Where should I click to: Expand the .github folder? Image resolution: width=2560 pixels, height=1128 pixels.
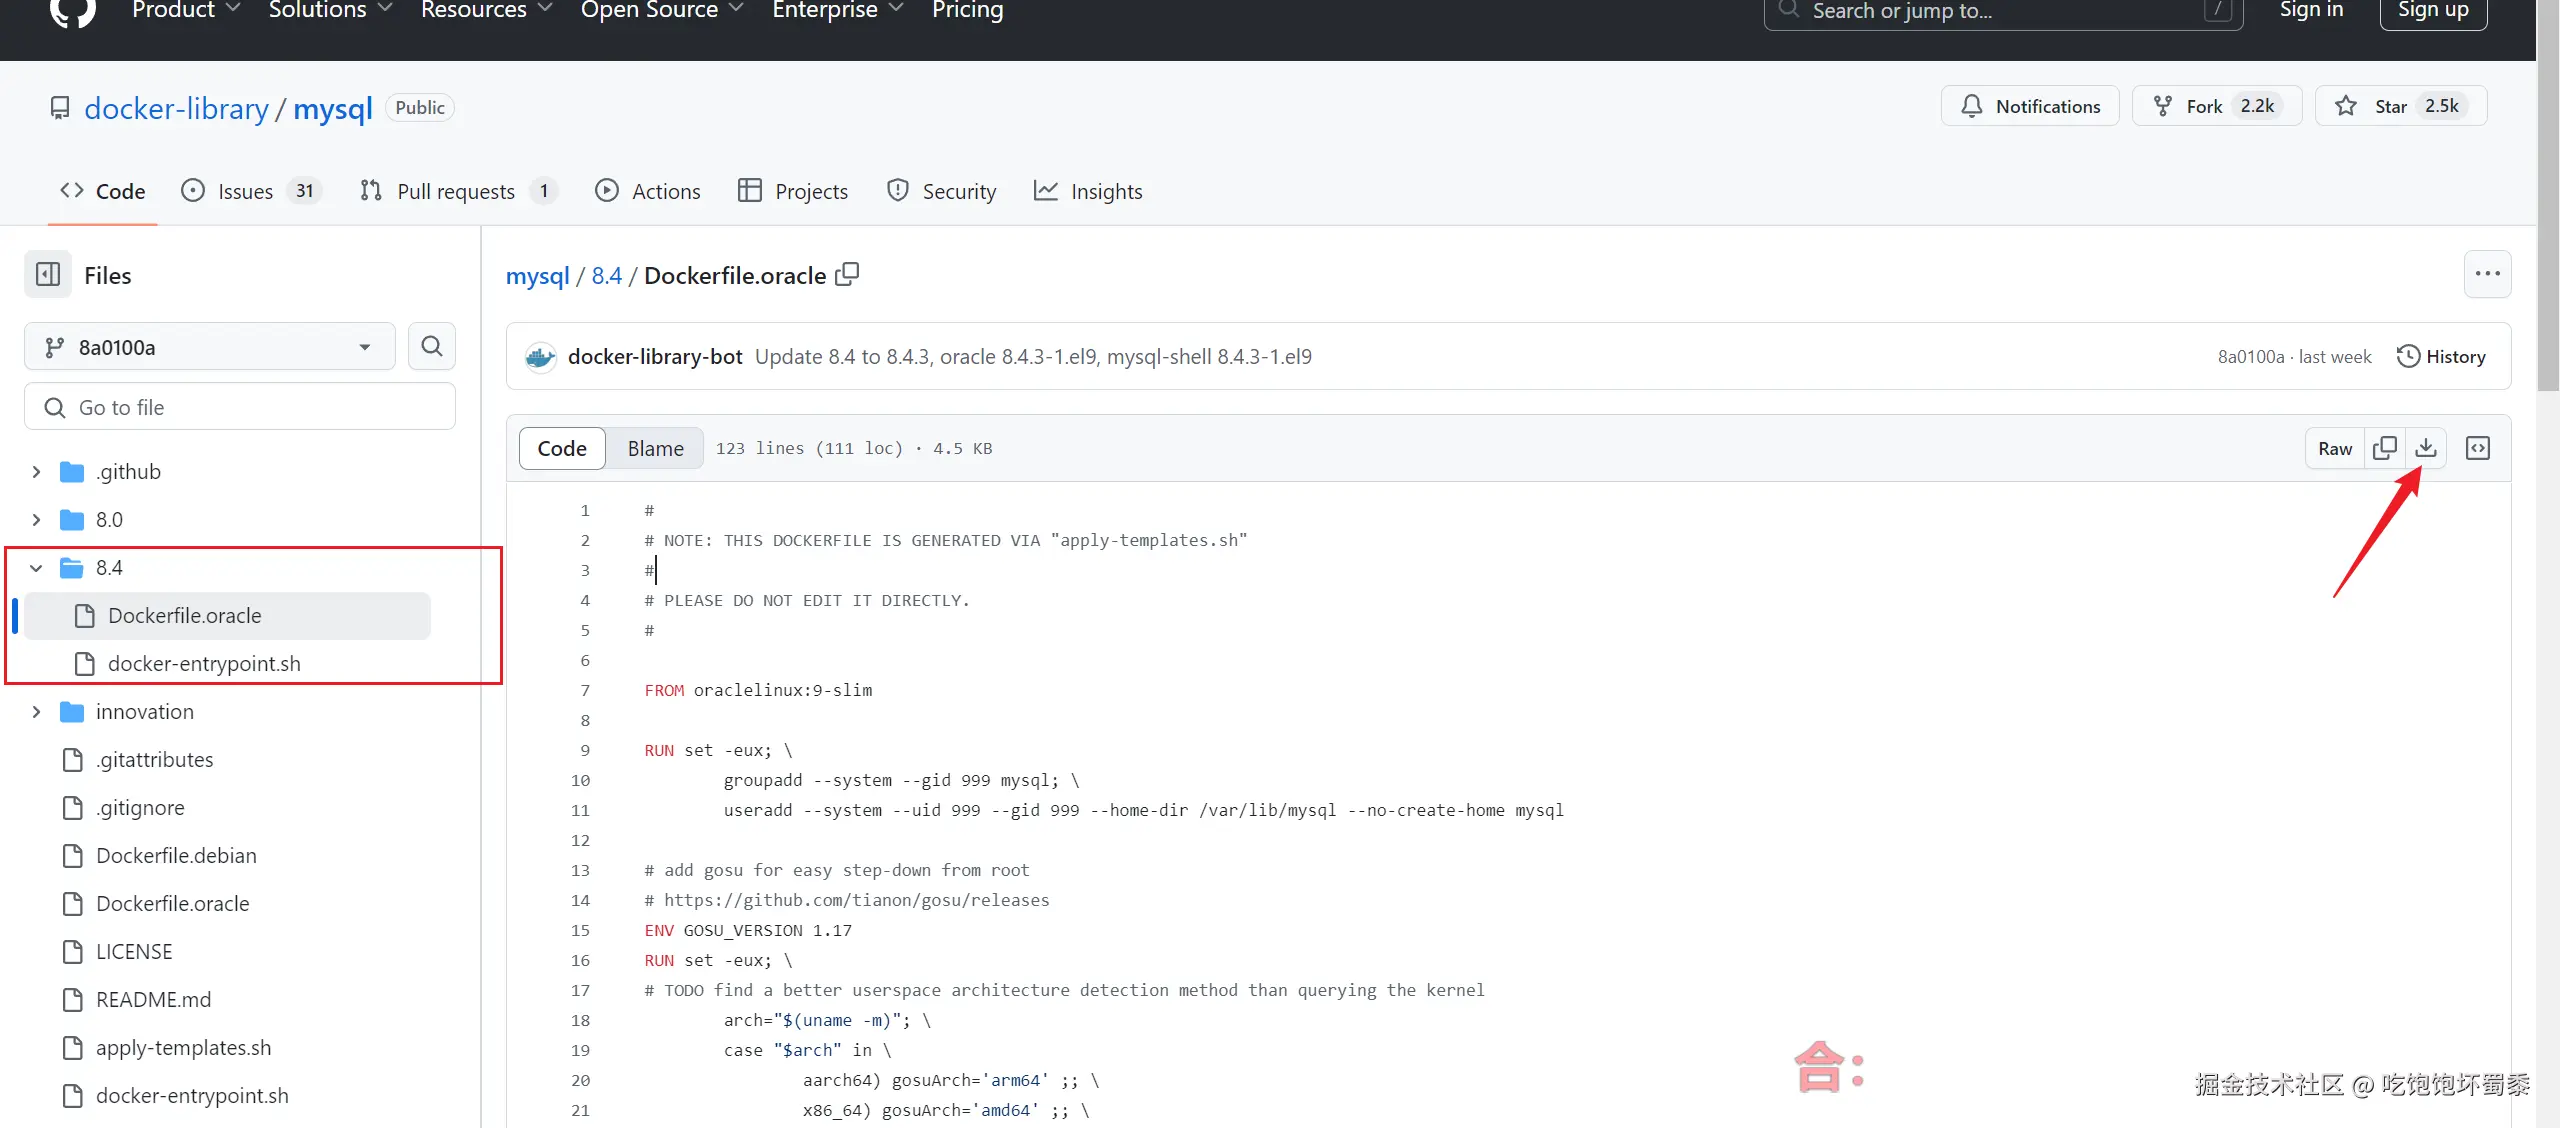coord(36,471)
